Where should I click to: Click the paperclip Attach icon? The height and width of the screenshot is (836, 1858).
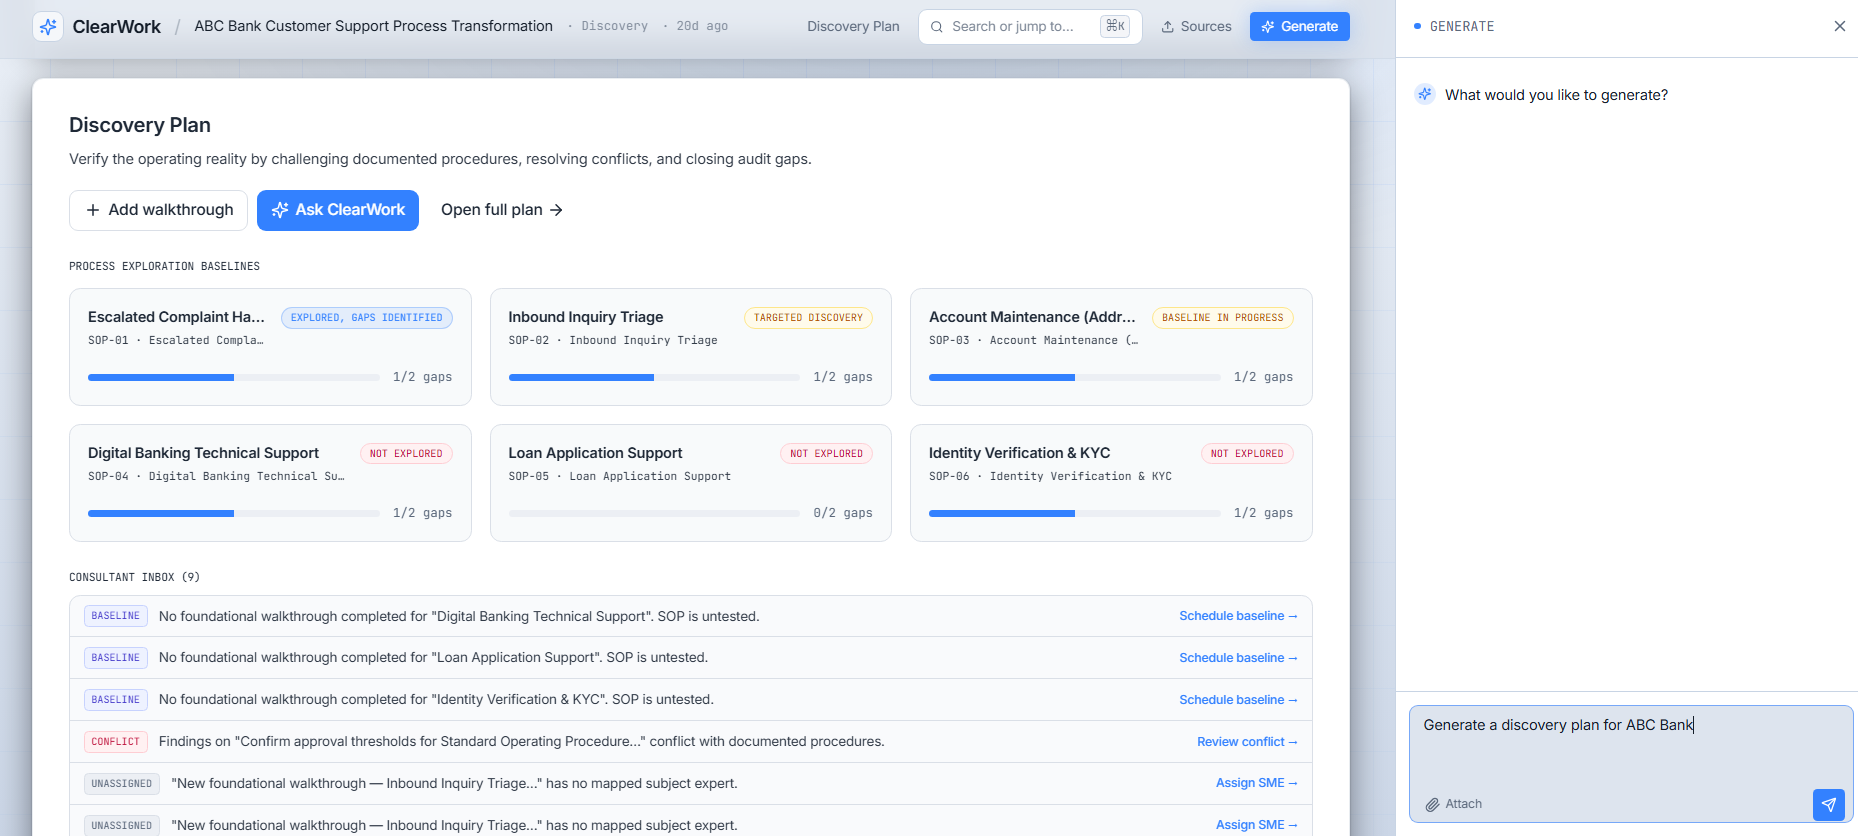pyautogui.click(x=1432, y=804)
